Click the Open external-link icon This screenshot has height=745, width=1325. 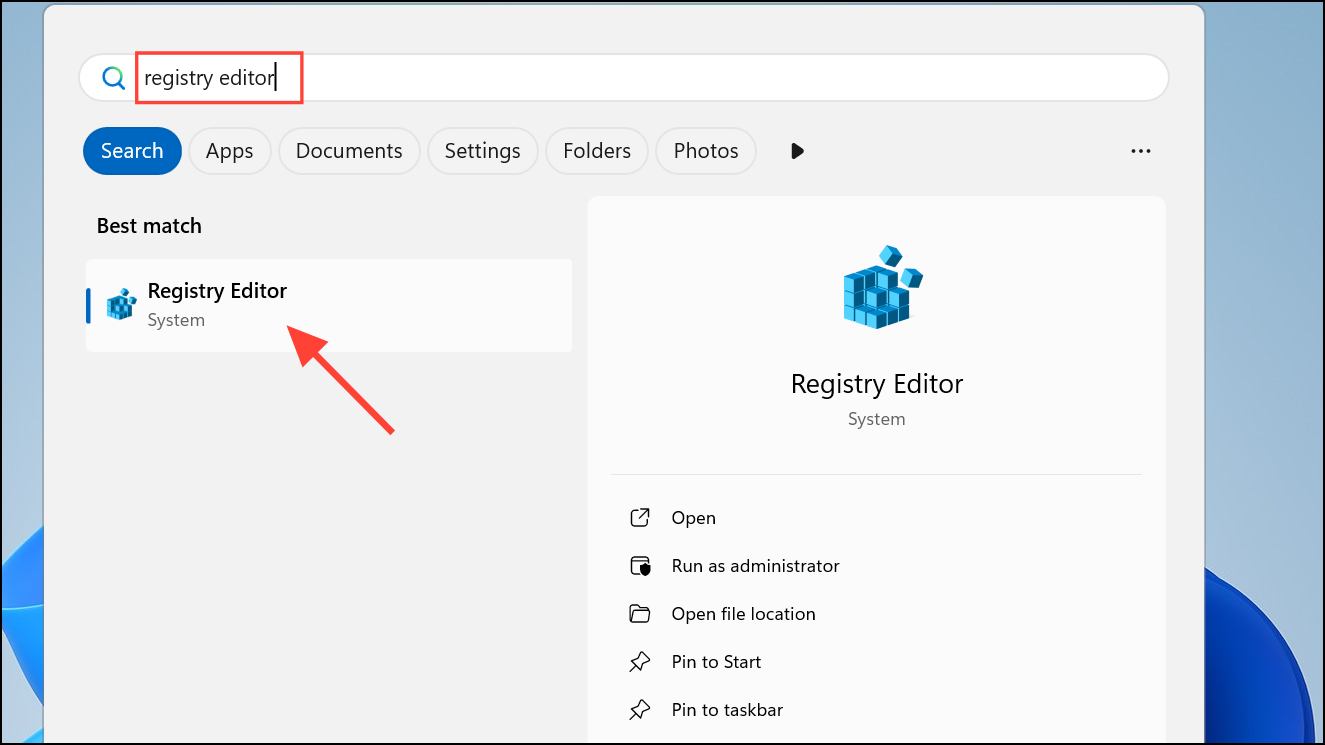[640, 518]
